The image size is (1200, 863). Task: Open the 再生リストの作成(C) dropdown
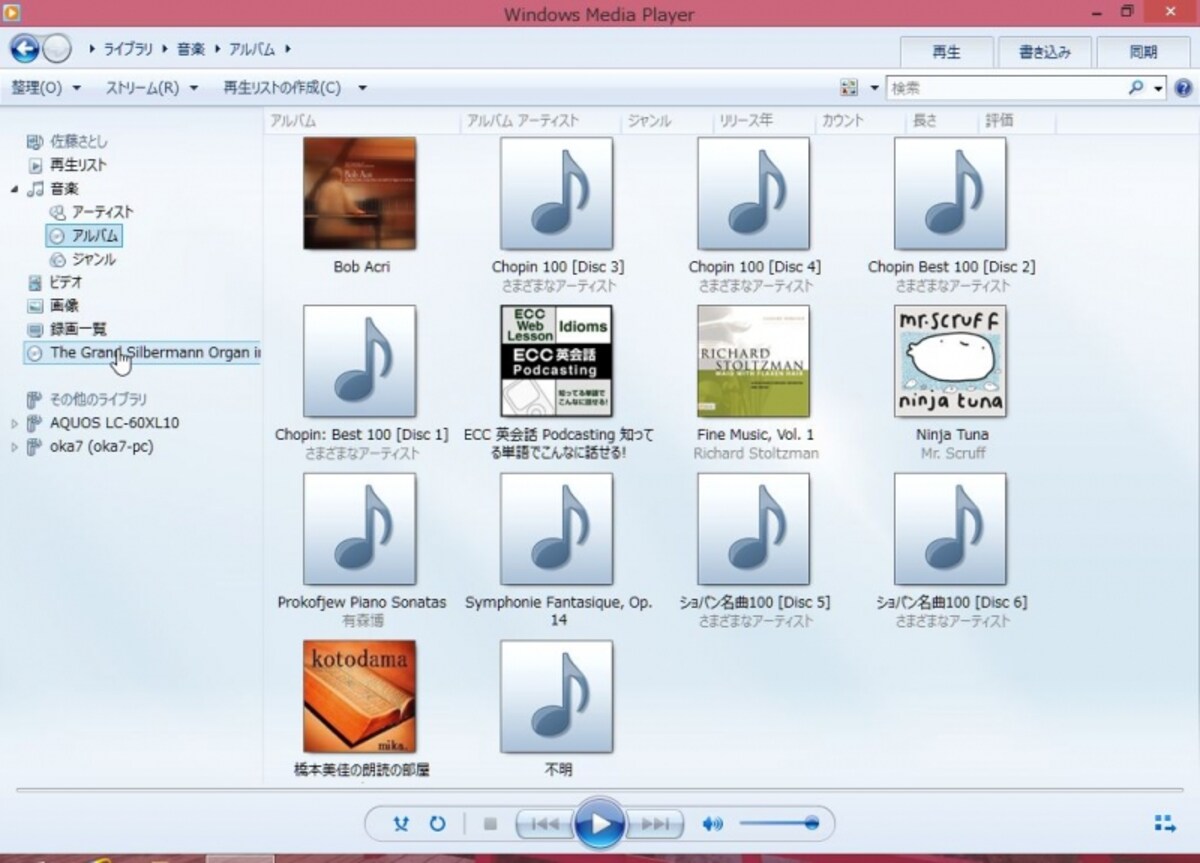pyautogui.click(x=294, y=88)
